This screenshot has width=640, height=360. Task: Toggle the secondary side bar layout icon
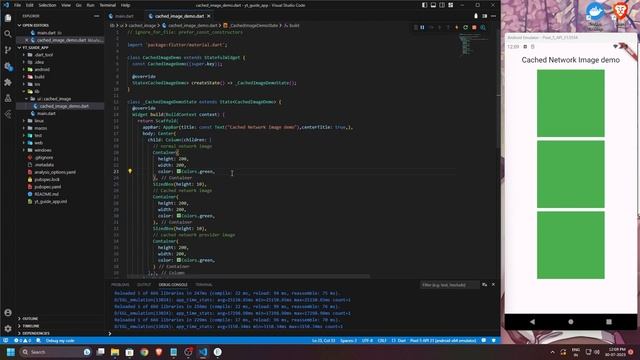pyautogui.click(x=442, y=5)
